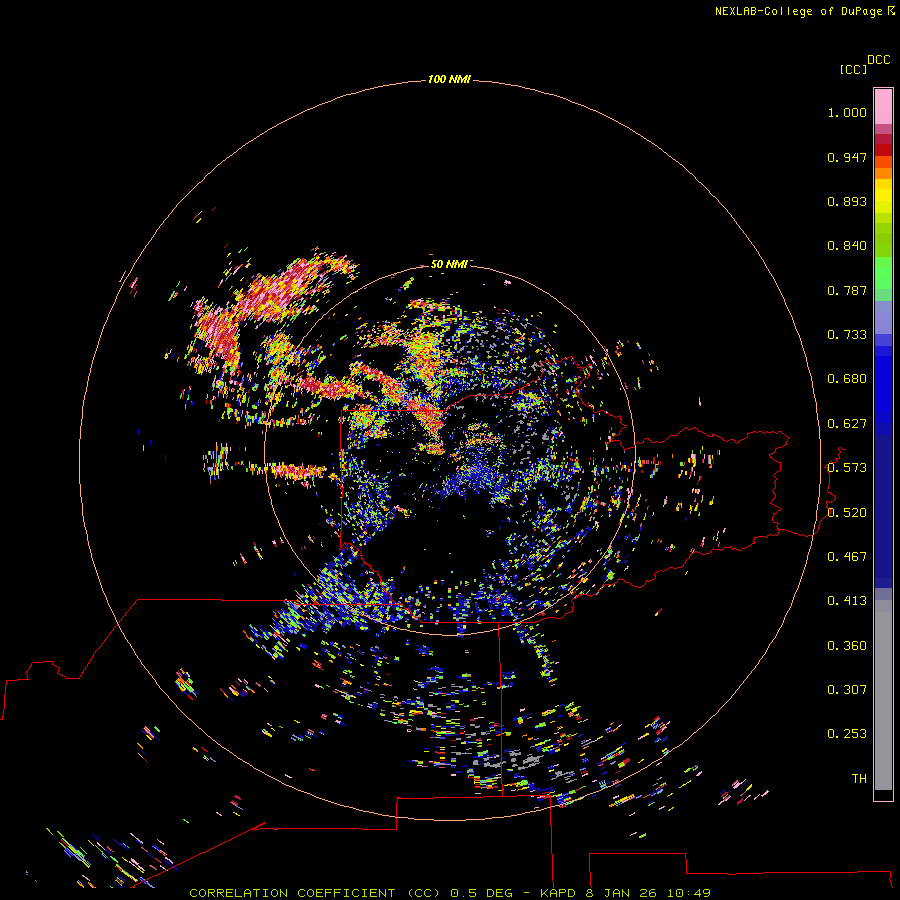
Task: Click the orange 0.947 legend swatch
Action: tap(883, 162)
